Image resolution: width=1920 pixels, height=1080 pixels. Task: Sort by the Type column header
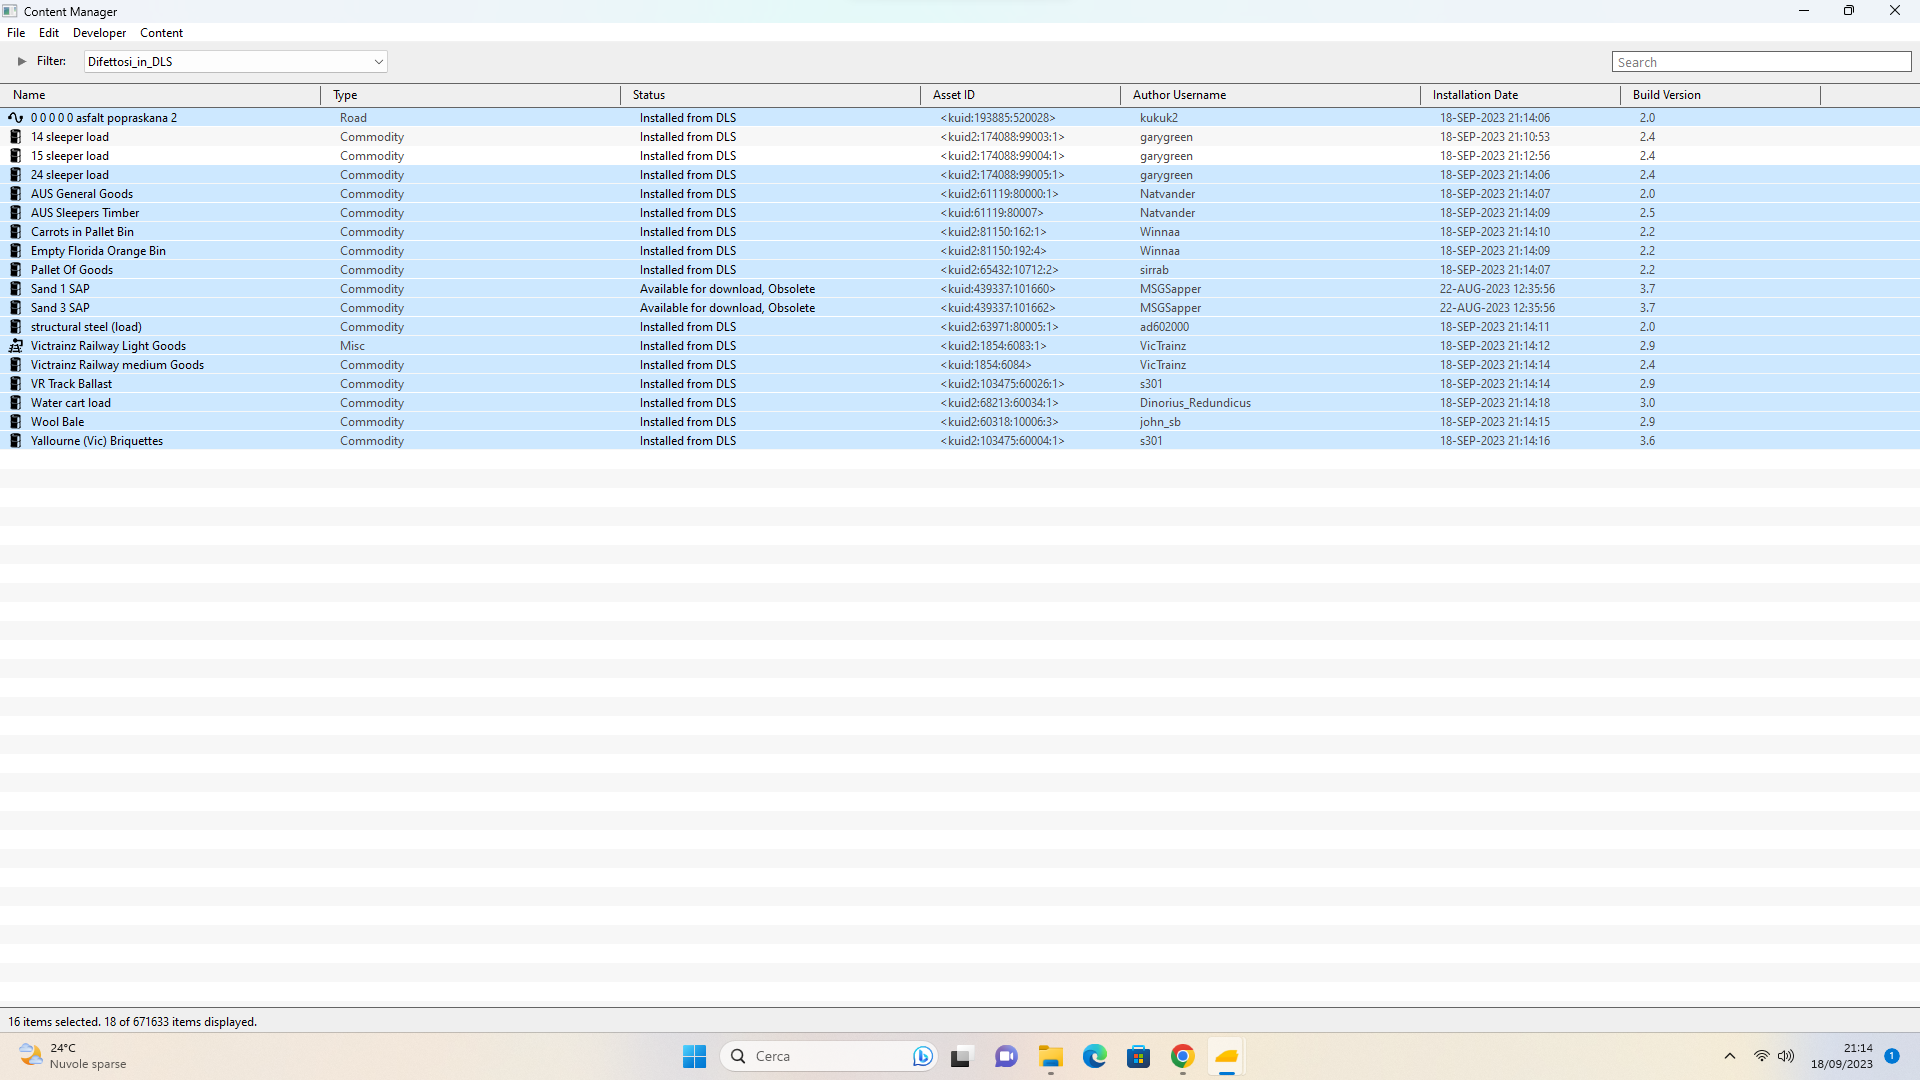point(470,95)
